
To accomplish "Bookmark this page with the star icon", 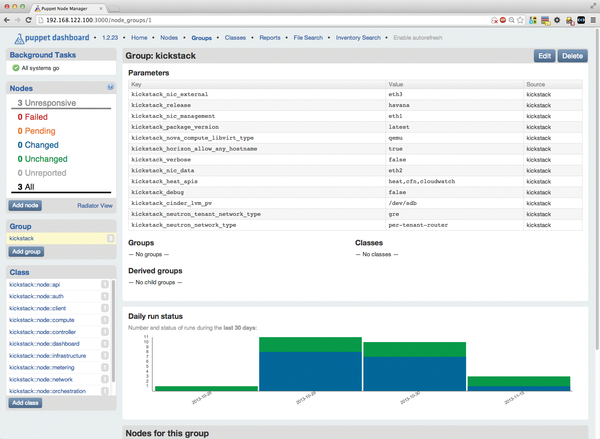I will 520,20.
